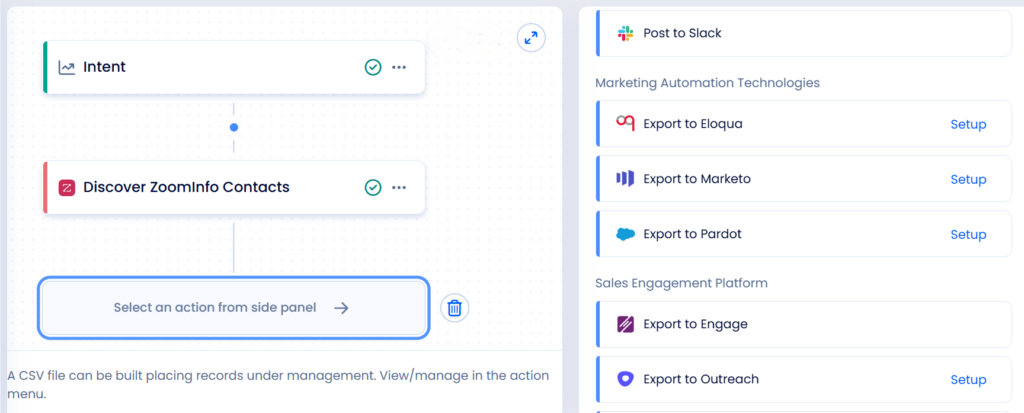The width and height of the screenshot is (1024, 413).
Task: Click the Engage logo icon
Action: pyautogui.click(x=625, y=324)
